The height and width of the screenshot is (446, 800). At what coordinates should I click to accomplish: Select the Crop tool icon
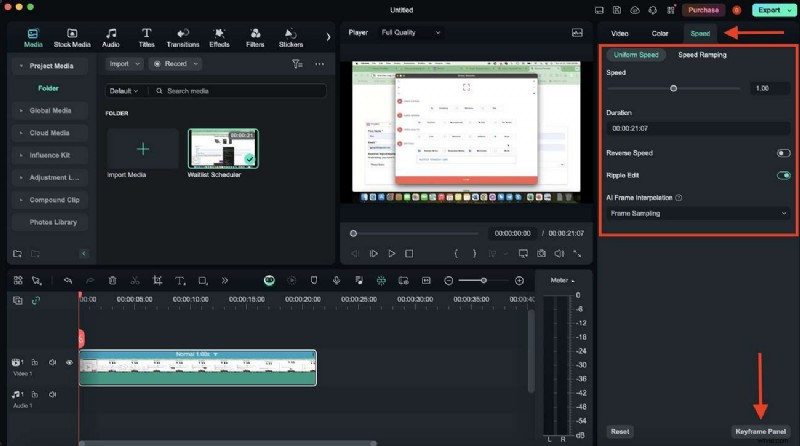tap(157, 281)
